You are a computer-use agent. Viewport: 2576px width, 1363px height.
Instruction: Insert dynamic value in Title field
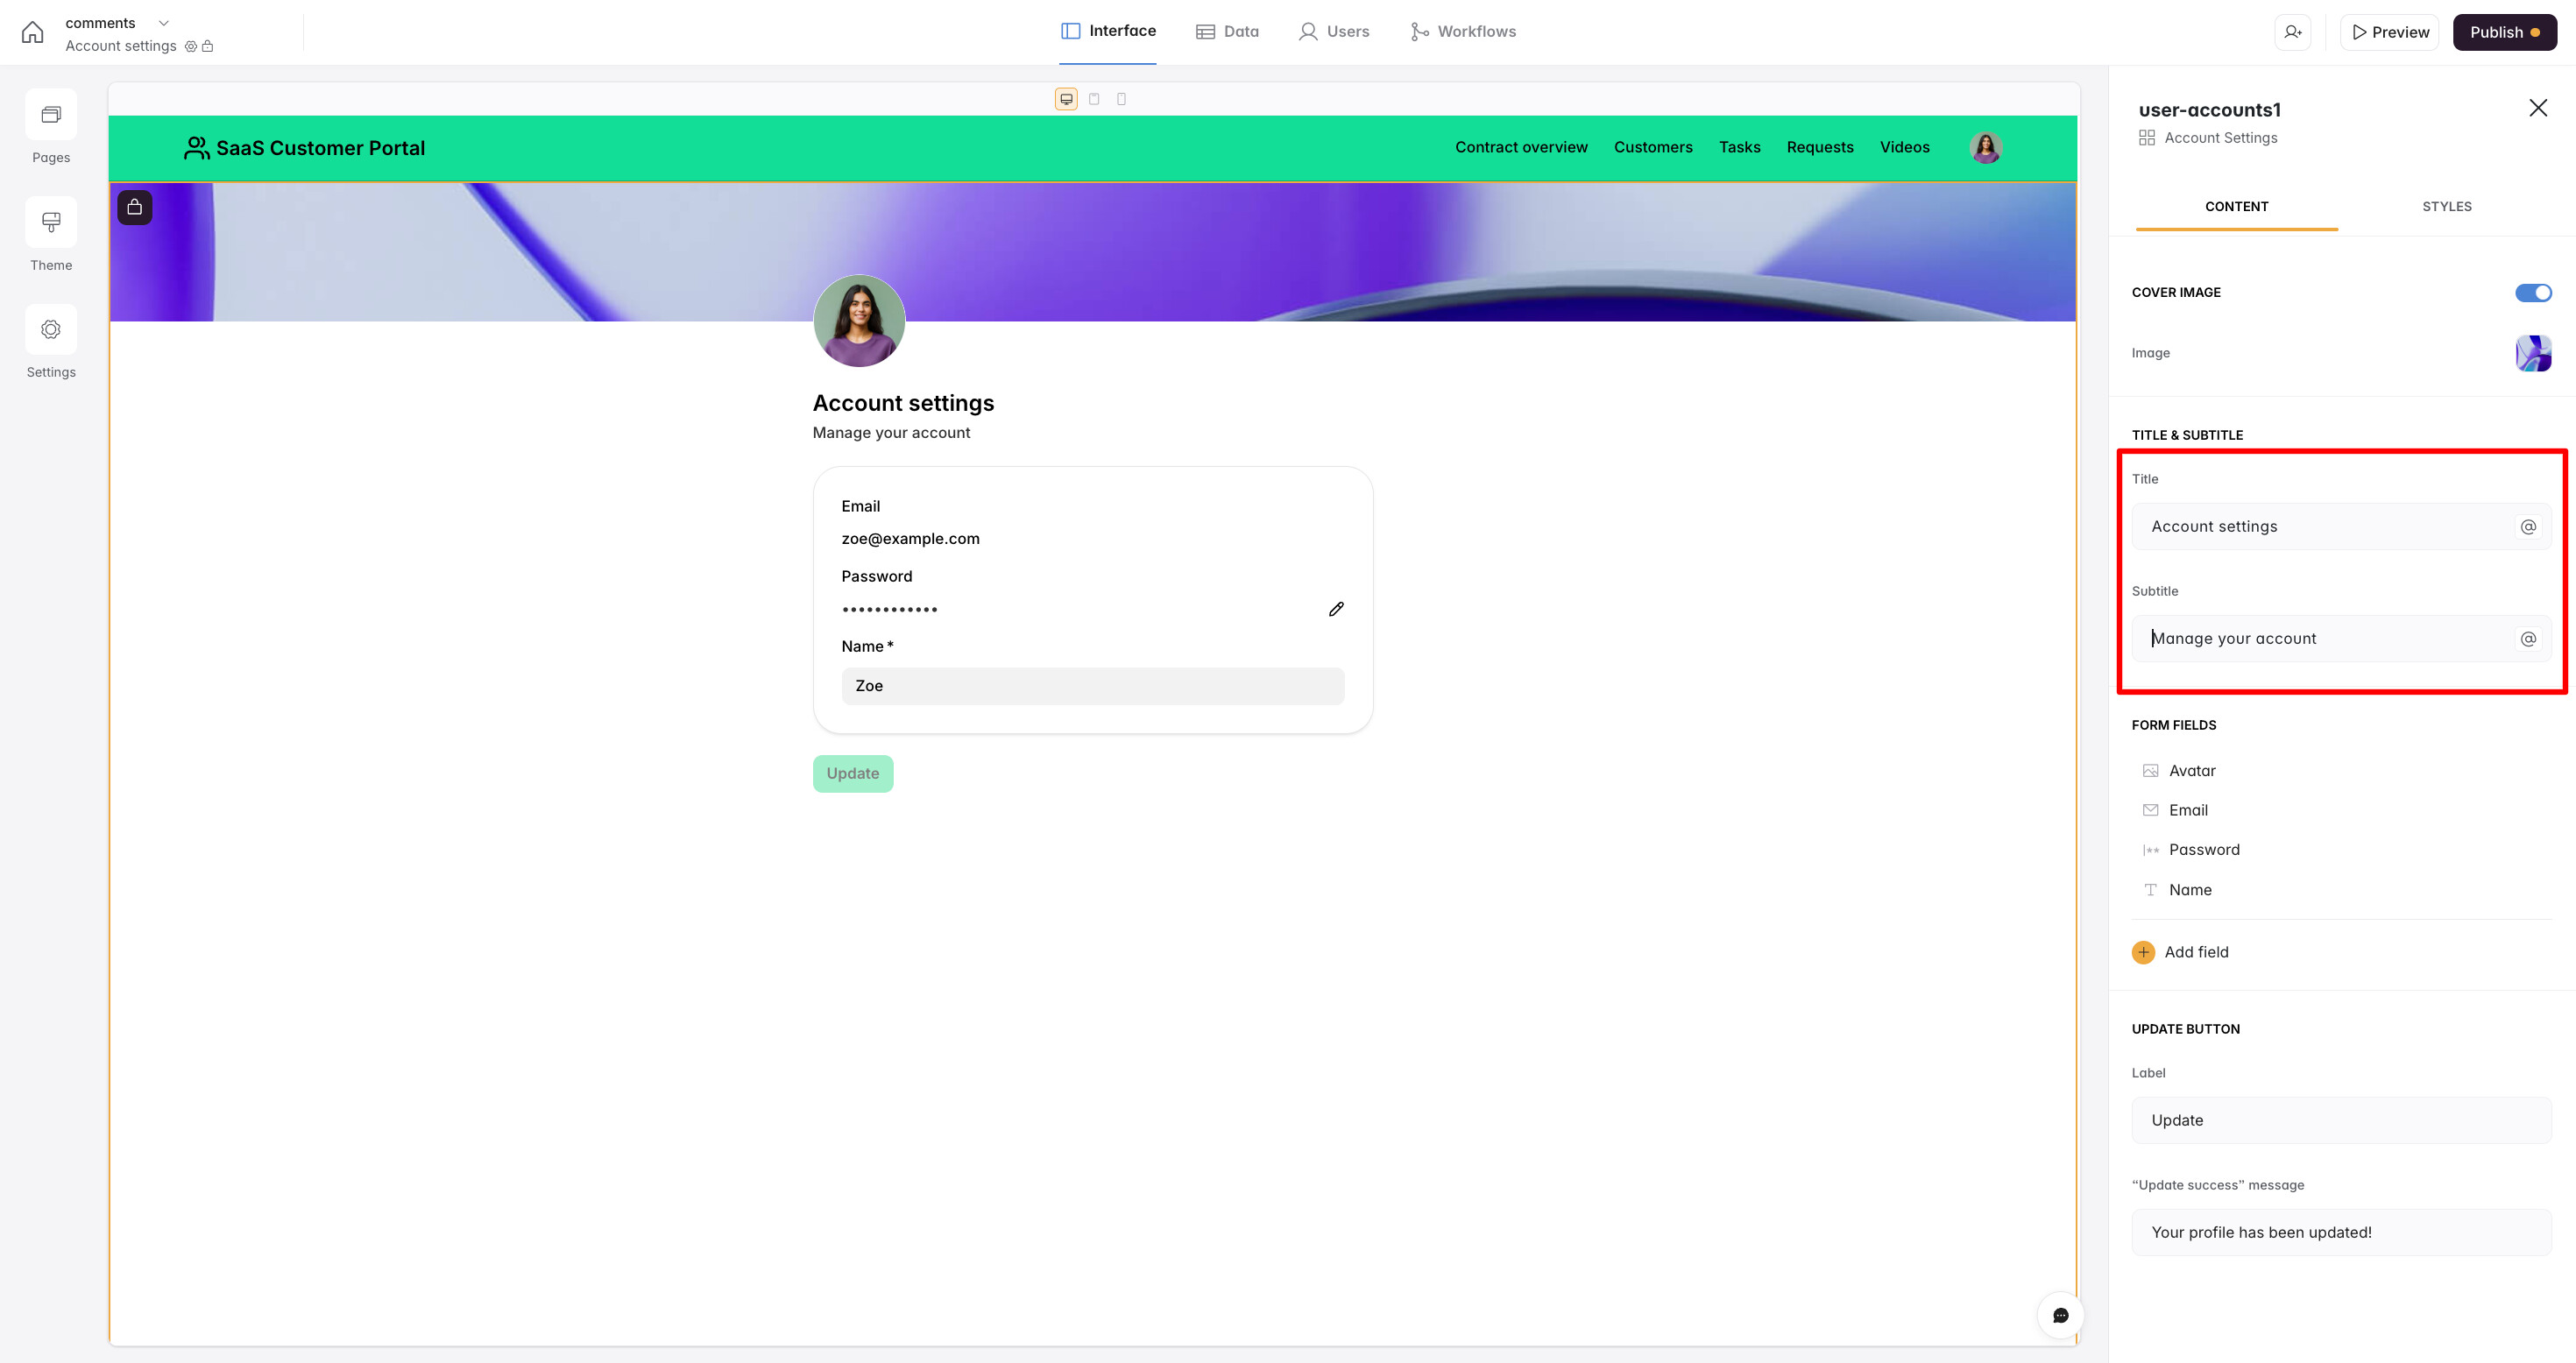[2528, 527]
